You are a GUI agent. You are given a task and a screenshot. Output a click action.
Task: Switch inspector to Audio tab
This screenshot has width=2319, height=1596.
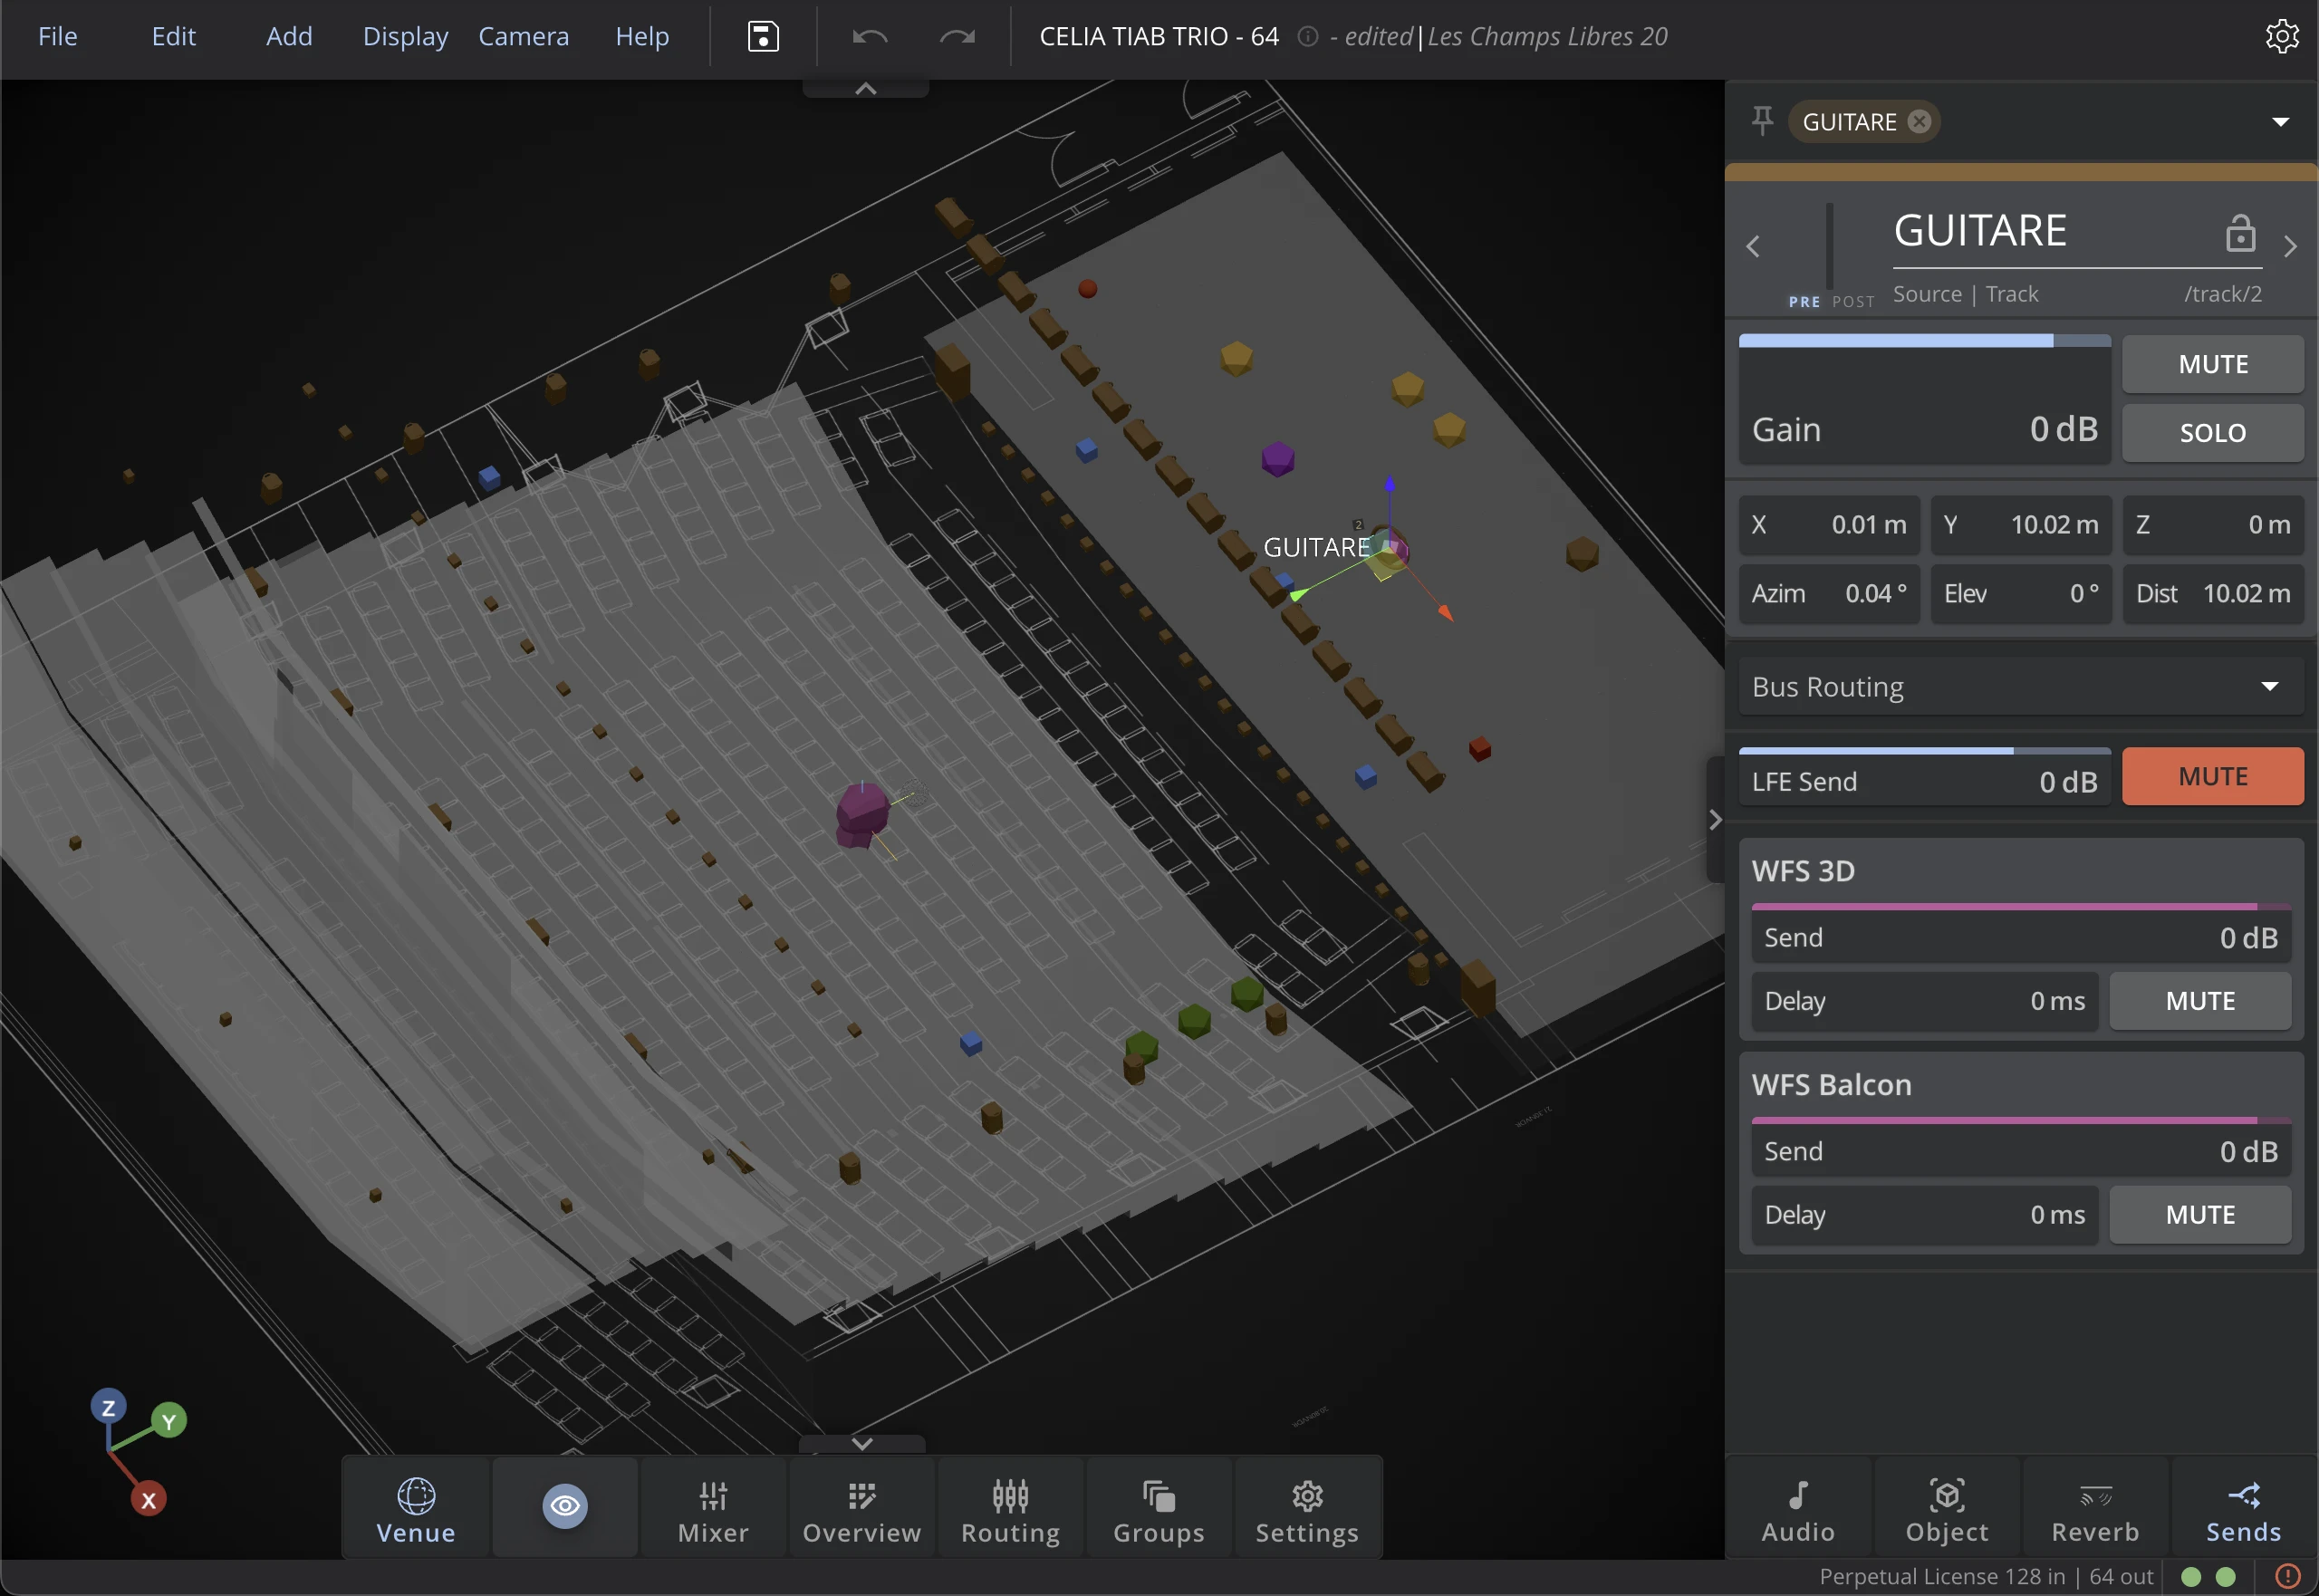click(x=1798, y=1509)
